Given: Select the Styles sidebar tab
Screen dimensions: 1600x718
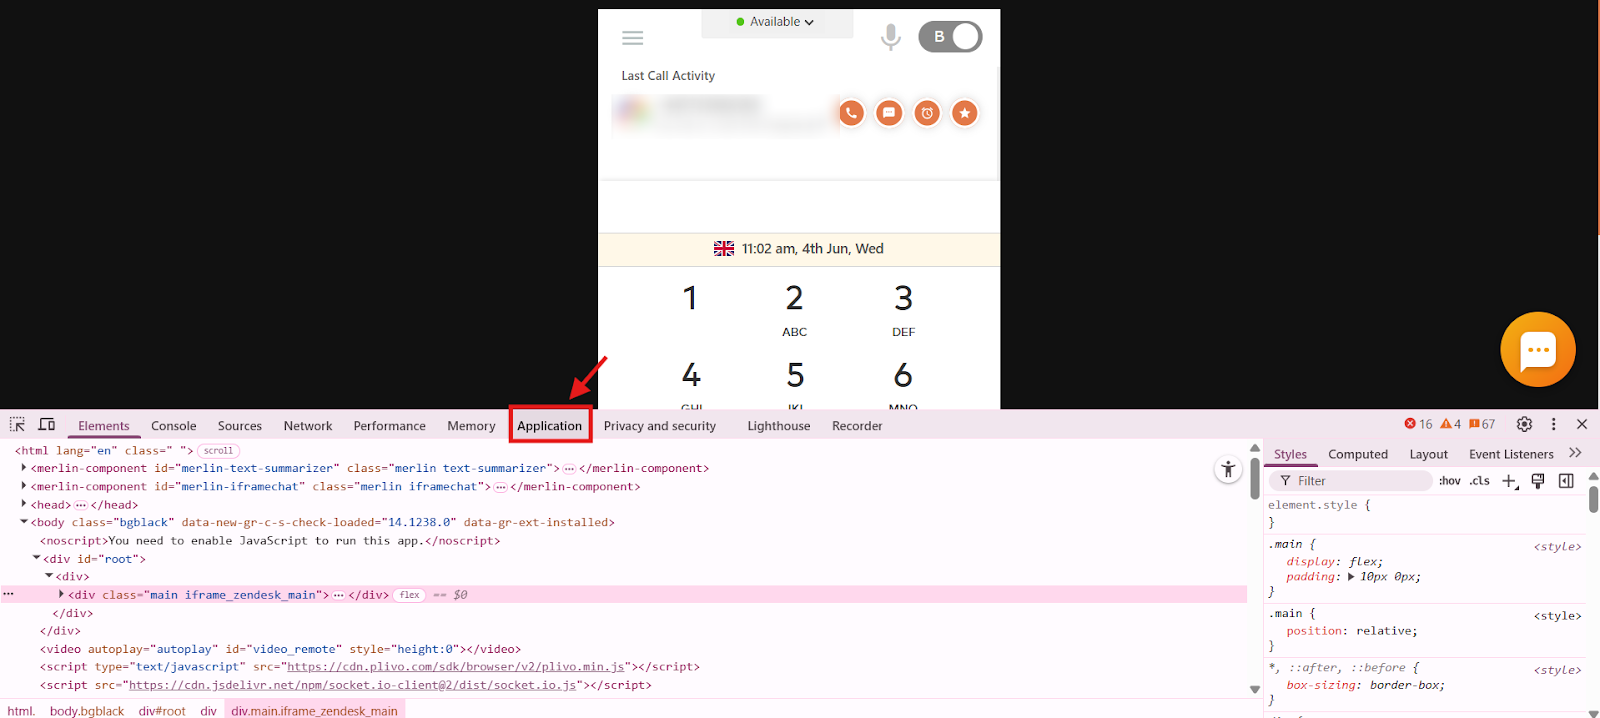Looking at the screenshot, I should 1290,454.
